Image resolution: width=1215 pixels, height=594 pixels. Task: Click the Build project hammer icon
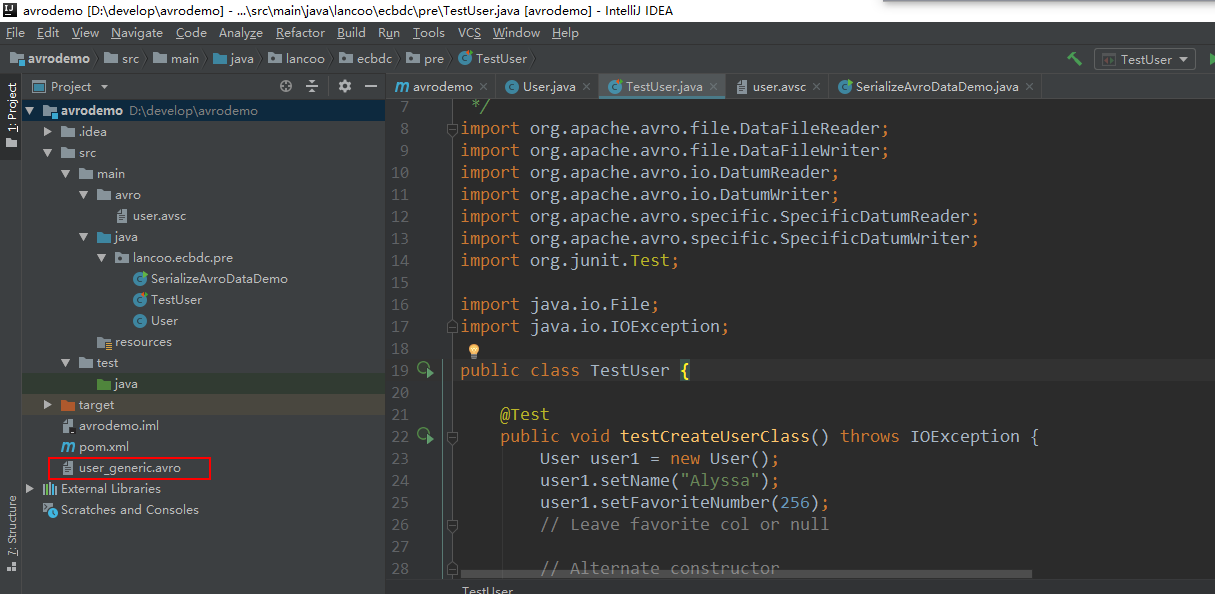click(x=1075, y=59)
